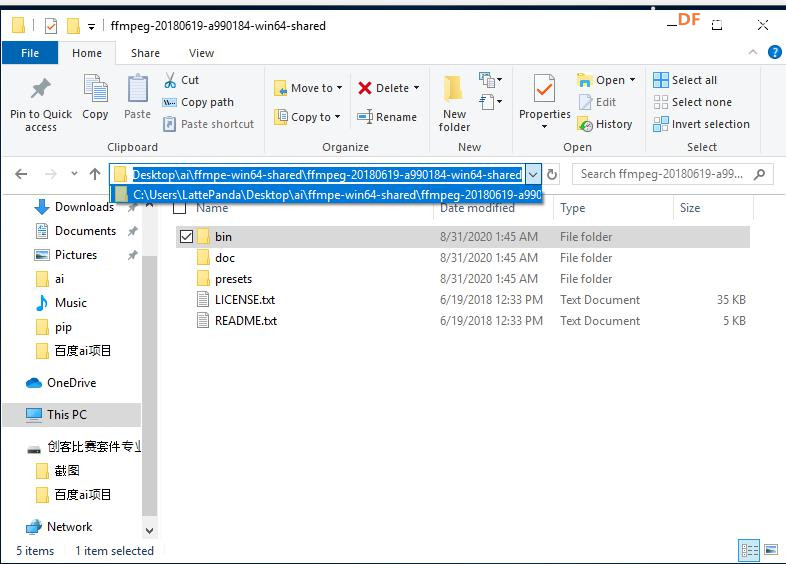
Task: Switch to Large icons view
Action: 771,550
